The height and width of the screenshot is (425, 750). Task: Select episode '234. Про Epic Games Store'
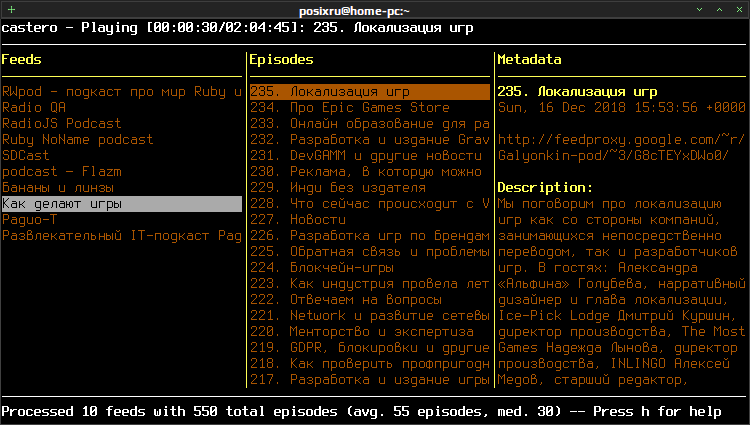(350, 108)
